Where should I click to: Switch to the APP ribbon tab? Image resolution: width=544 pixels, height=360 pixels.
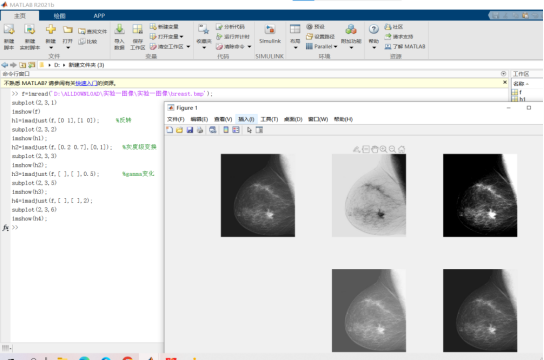pos(99,16)
